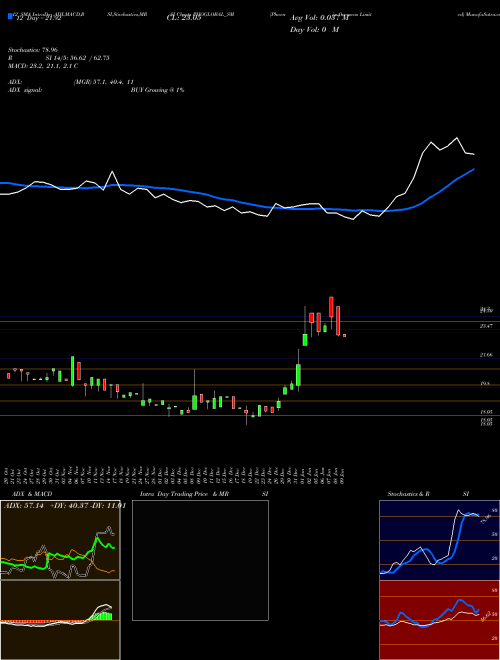Viewport: 500px width, 660px height.
Task: Click the 'MACD: 23.2, 21.1, 2.1 C' line
Action: [43, 66]
